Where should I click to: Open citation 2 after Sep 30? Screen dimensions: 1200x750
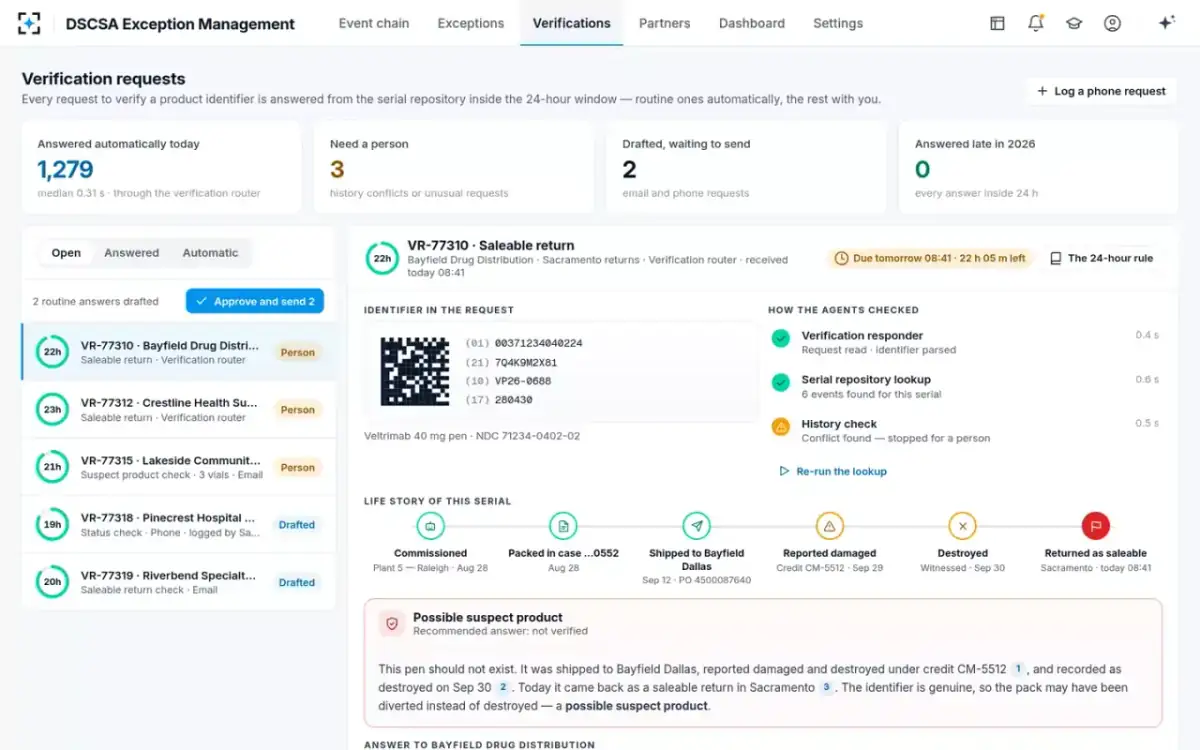[x=503, y=688]
